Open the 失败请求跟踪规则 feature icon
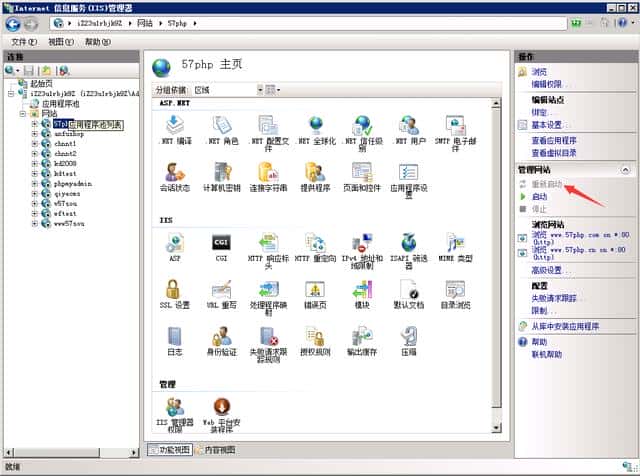Image resolution: width=640 pixels, height=476 pixels. [x=269, y=336]
